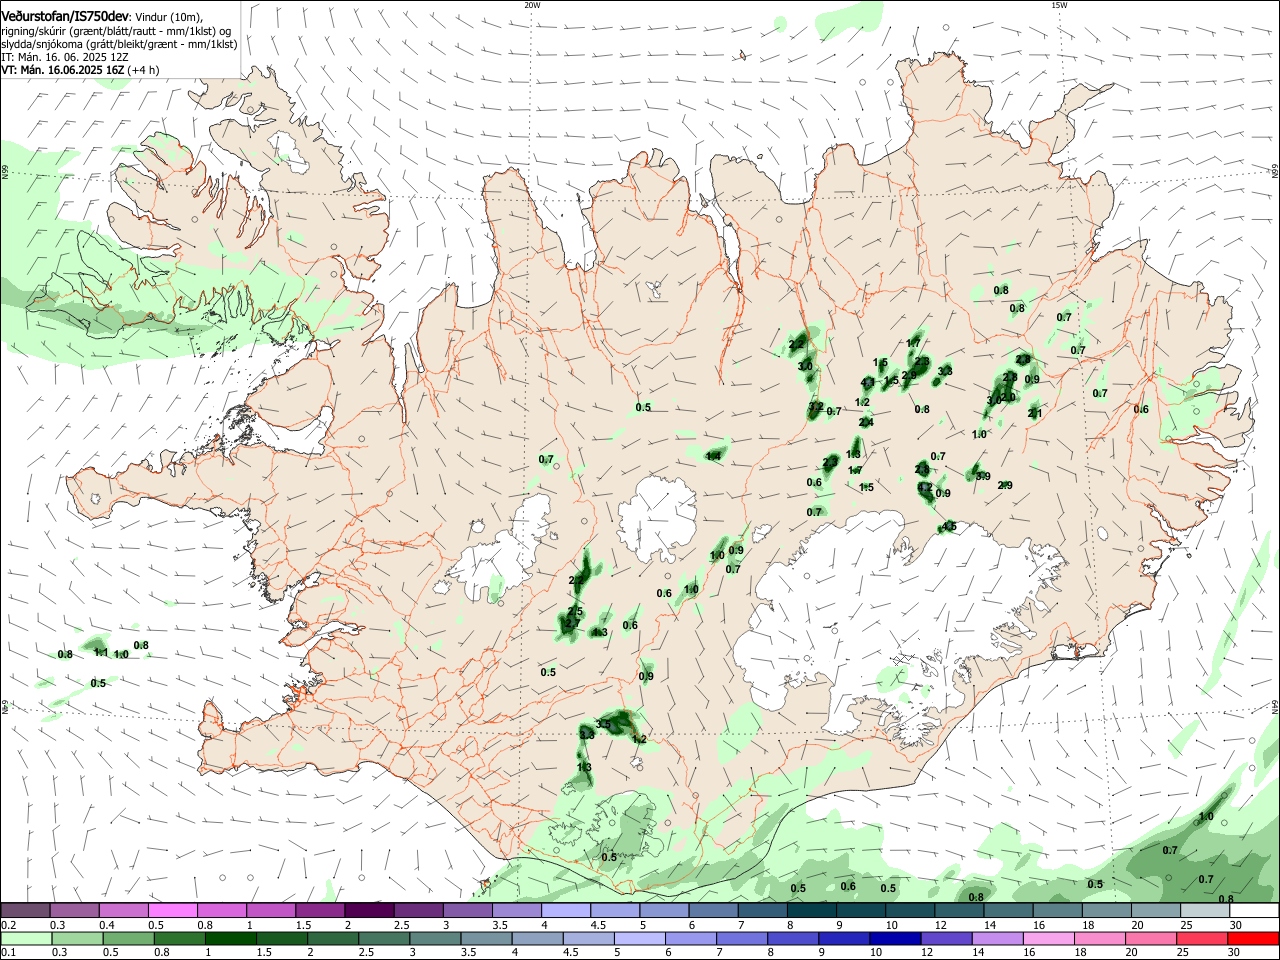Click the precipitation value 1.1 over the sea in the west
The width and height of the screenshot is (1280, 960).
[100, 652]
